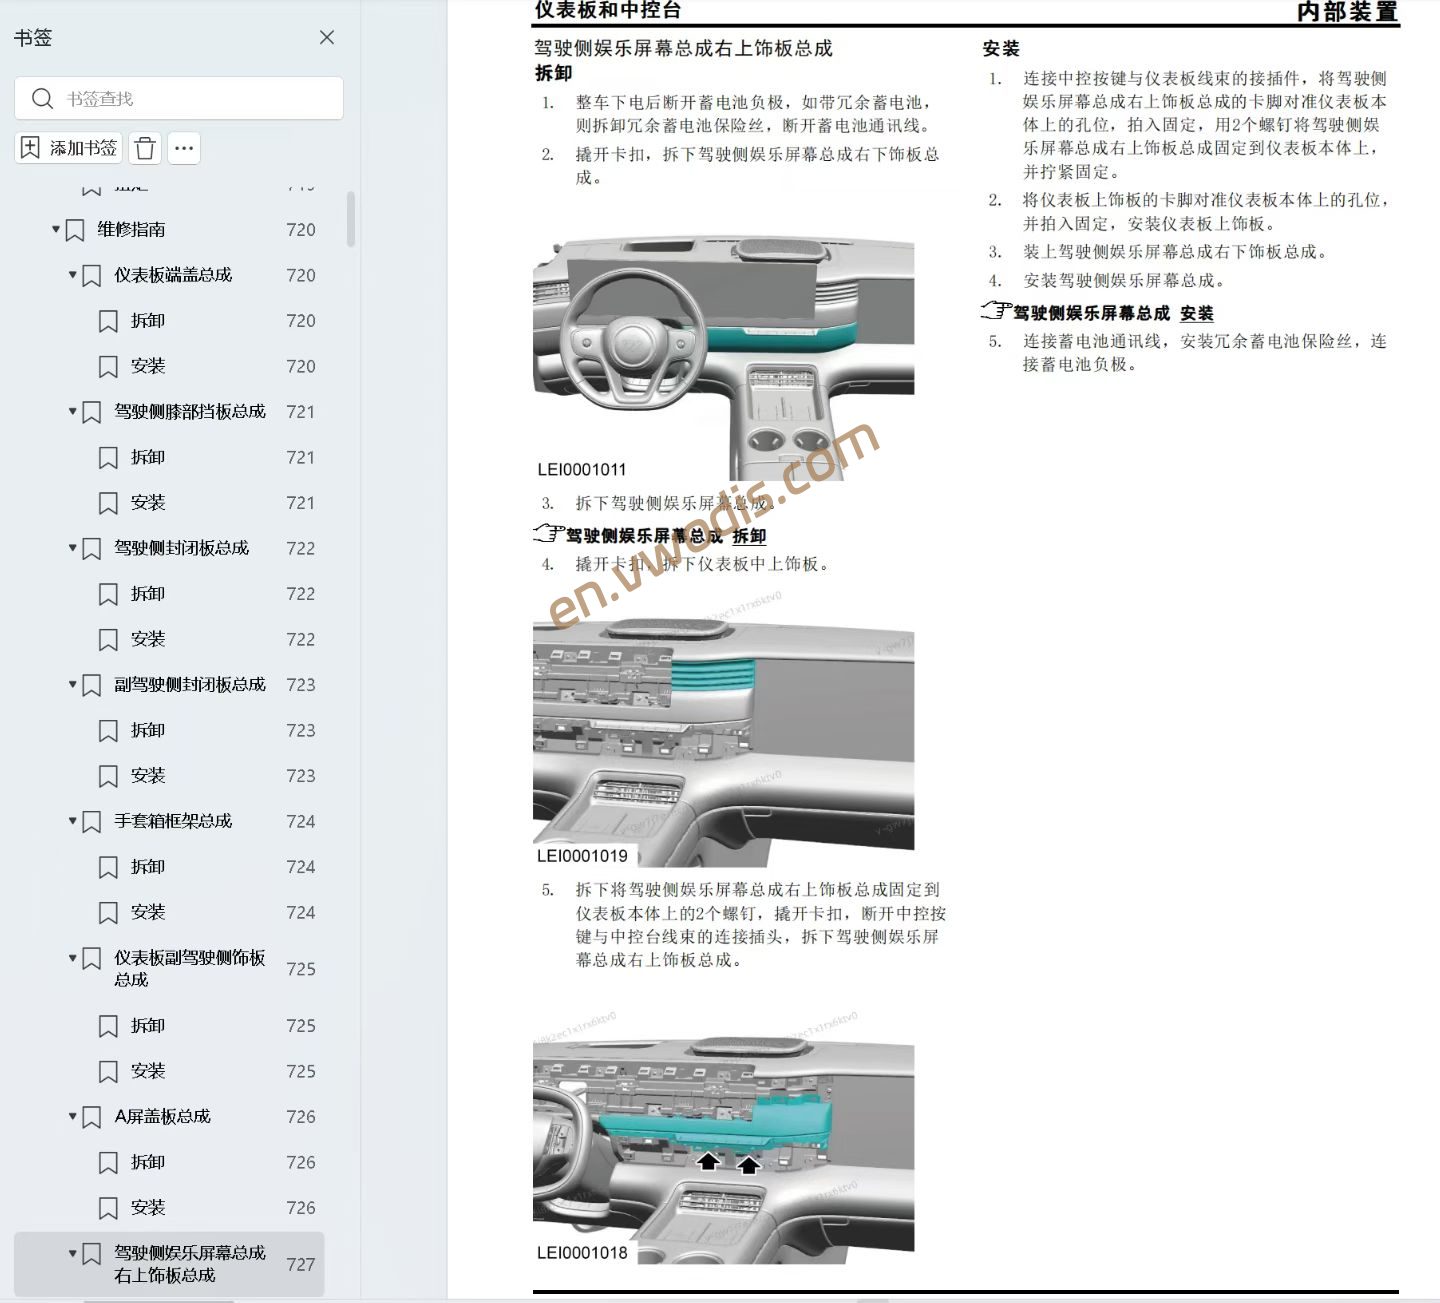This screenshot has height=1303, width=1440.
Task: Collapse the 驾驶侧膝部挡板总成 node
Action: (x=72, y=411)
